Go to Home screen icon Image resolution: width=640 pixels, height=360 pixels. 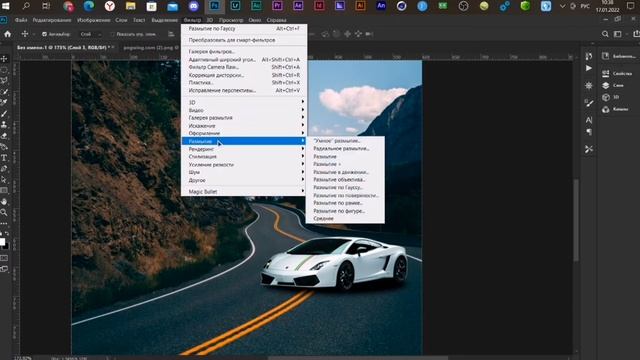(x=7, y=34)
